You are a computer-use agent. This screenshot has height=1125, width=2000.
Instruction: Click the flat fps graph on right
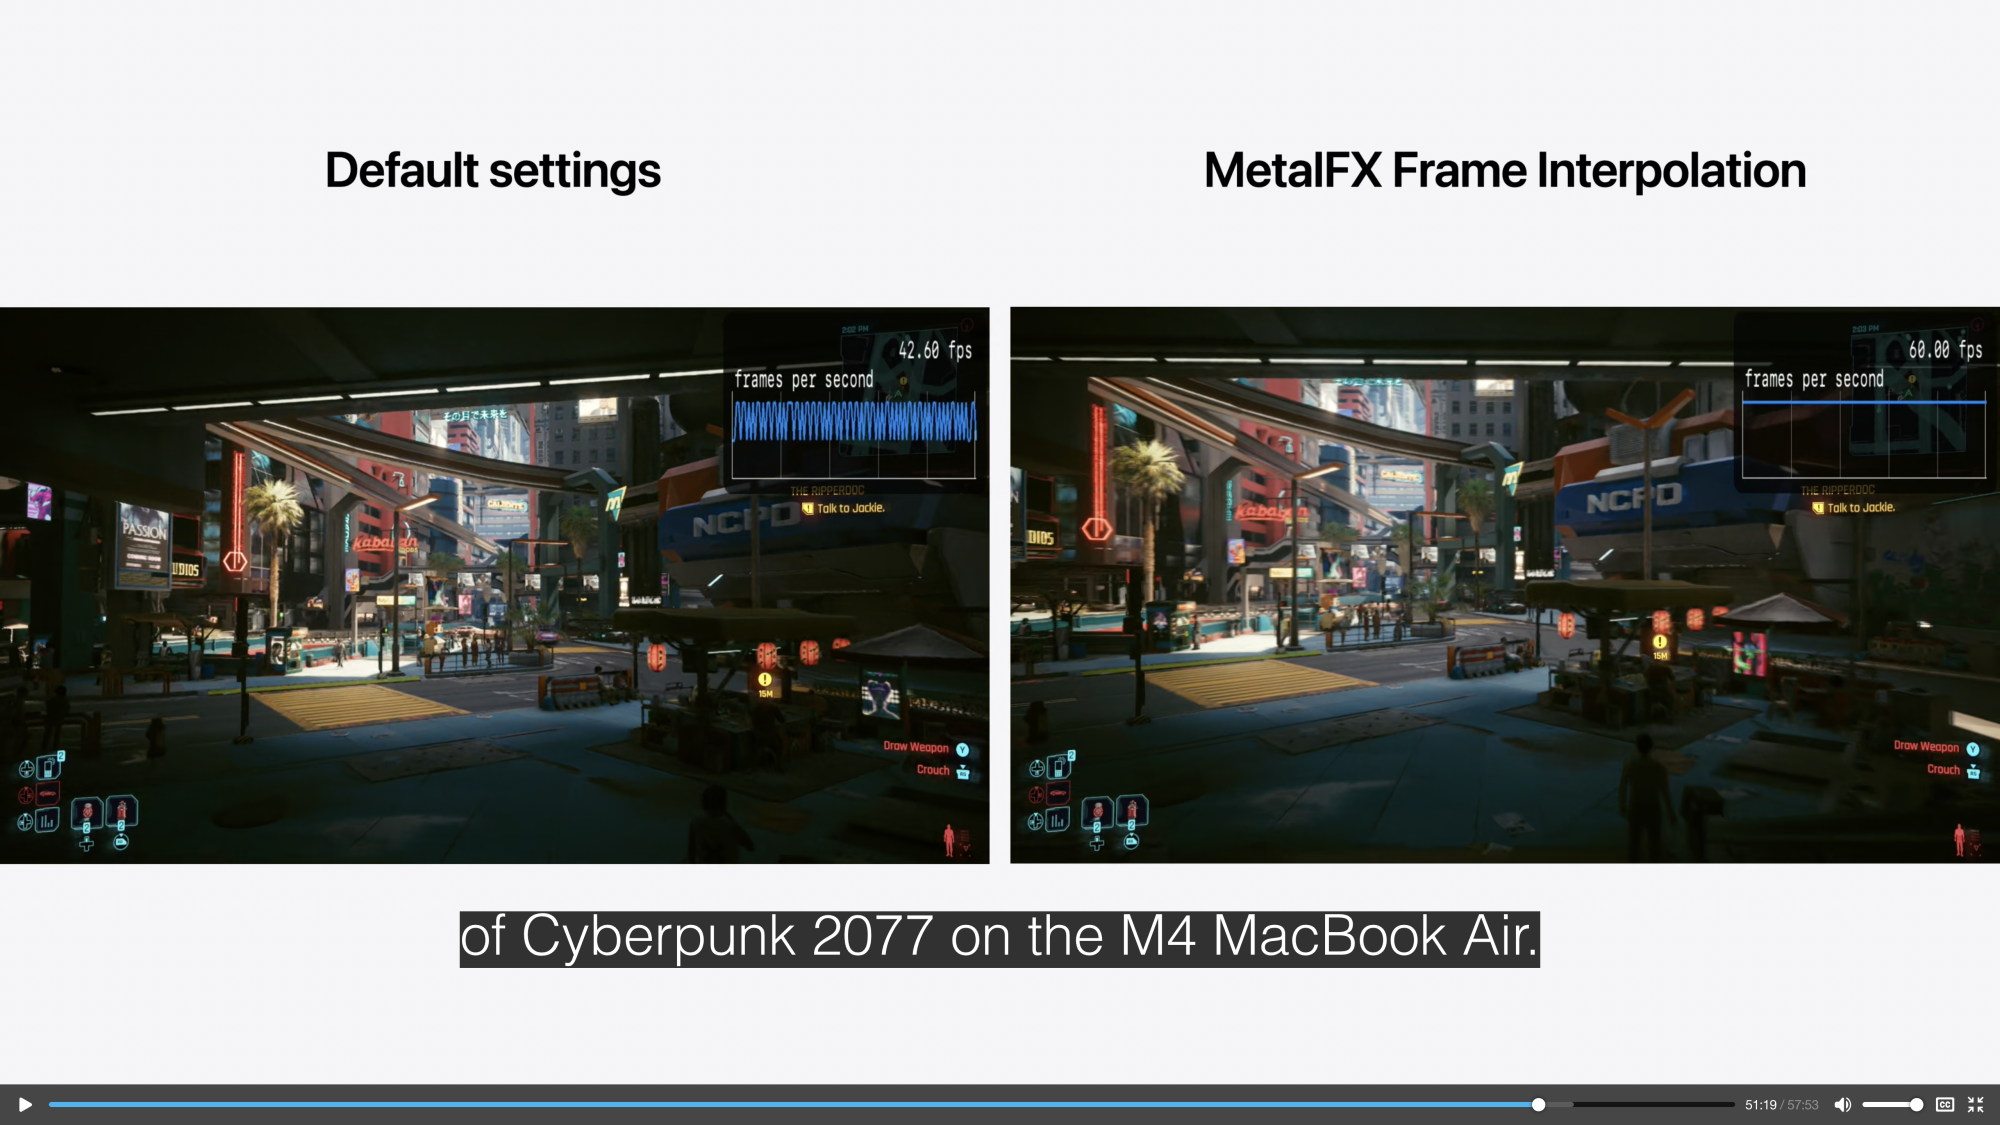point(1863,402)
